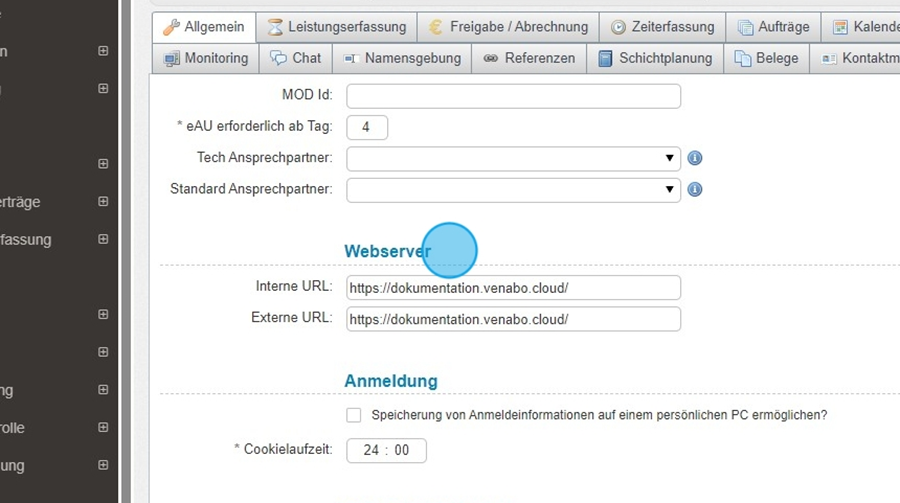Open the Tech Ansprechpartner dropdown

click(513, 158)
